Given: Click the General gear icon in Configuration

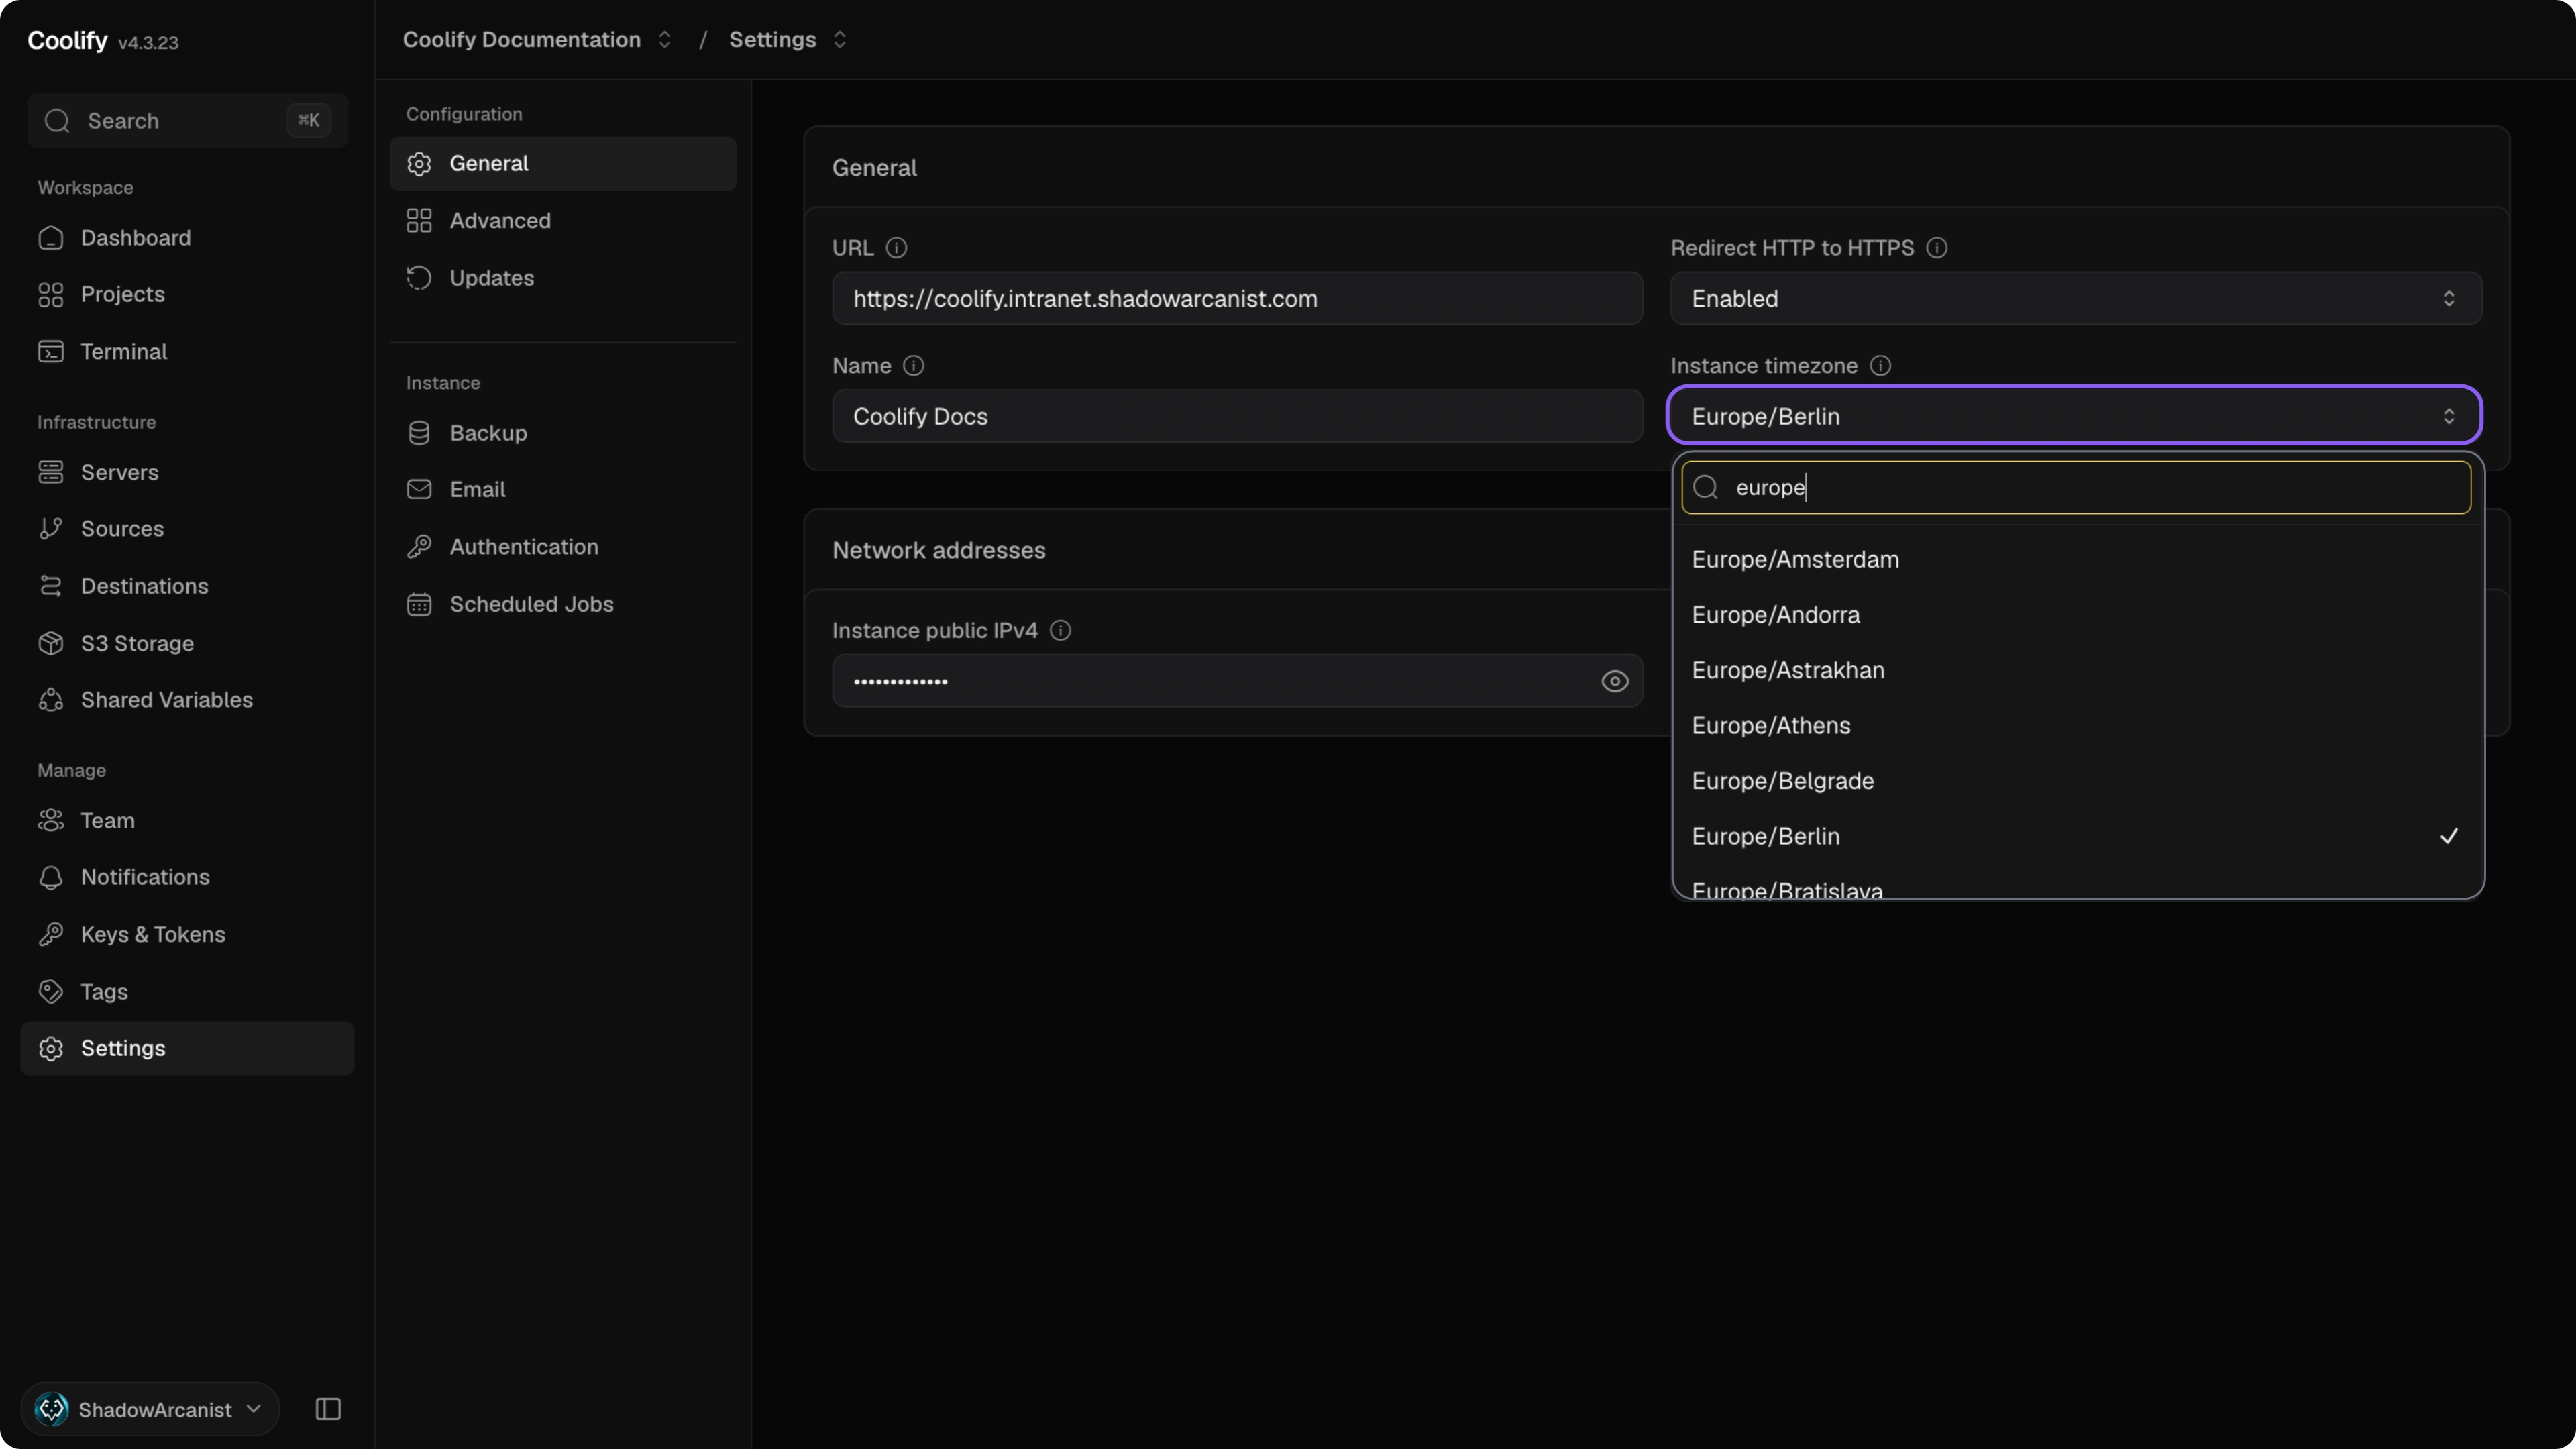Looking at the screenshot, I should 419,163.
